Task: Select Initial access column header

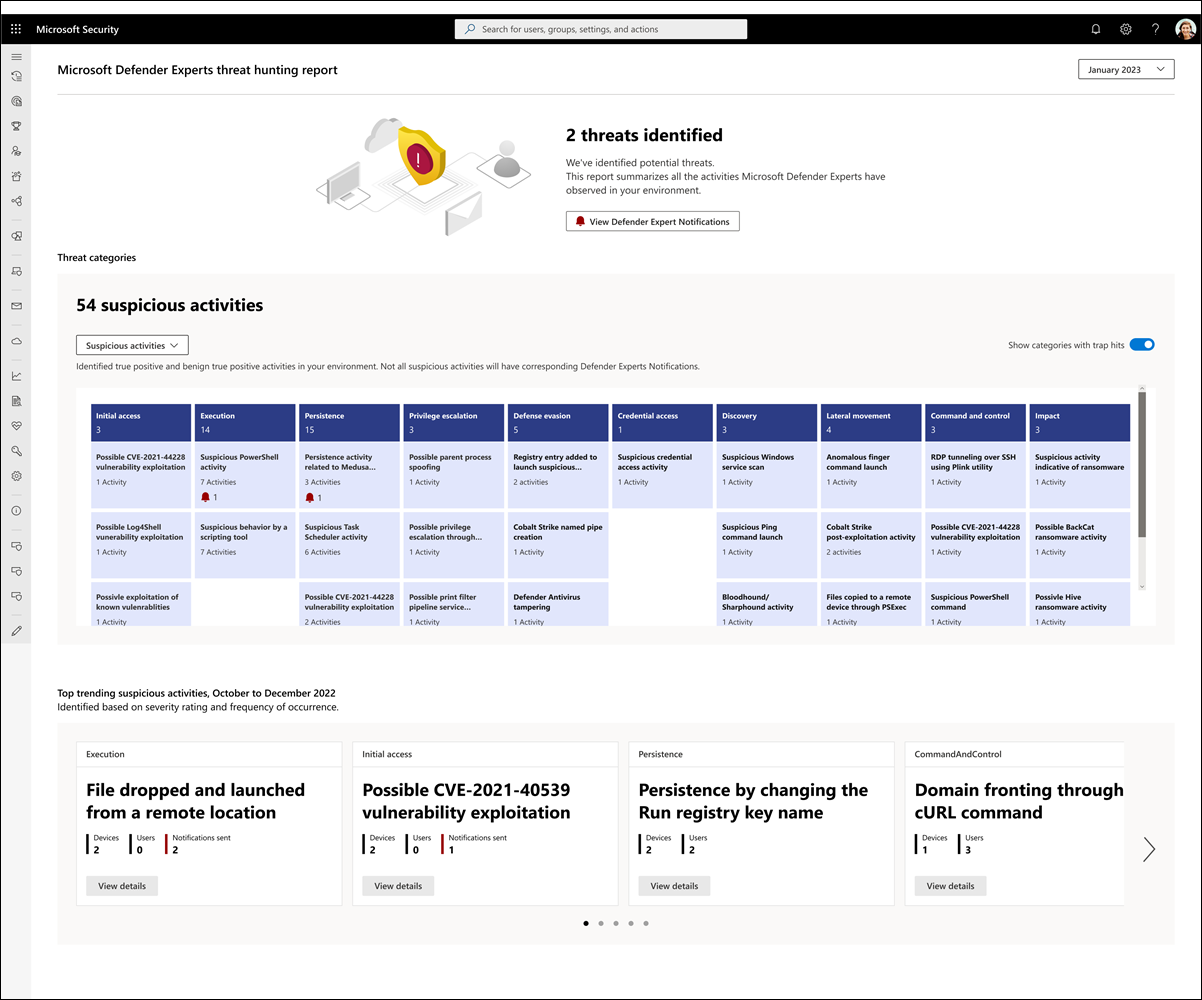Action: click(140, 422)
